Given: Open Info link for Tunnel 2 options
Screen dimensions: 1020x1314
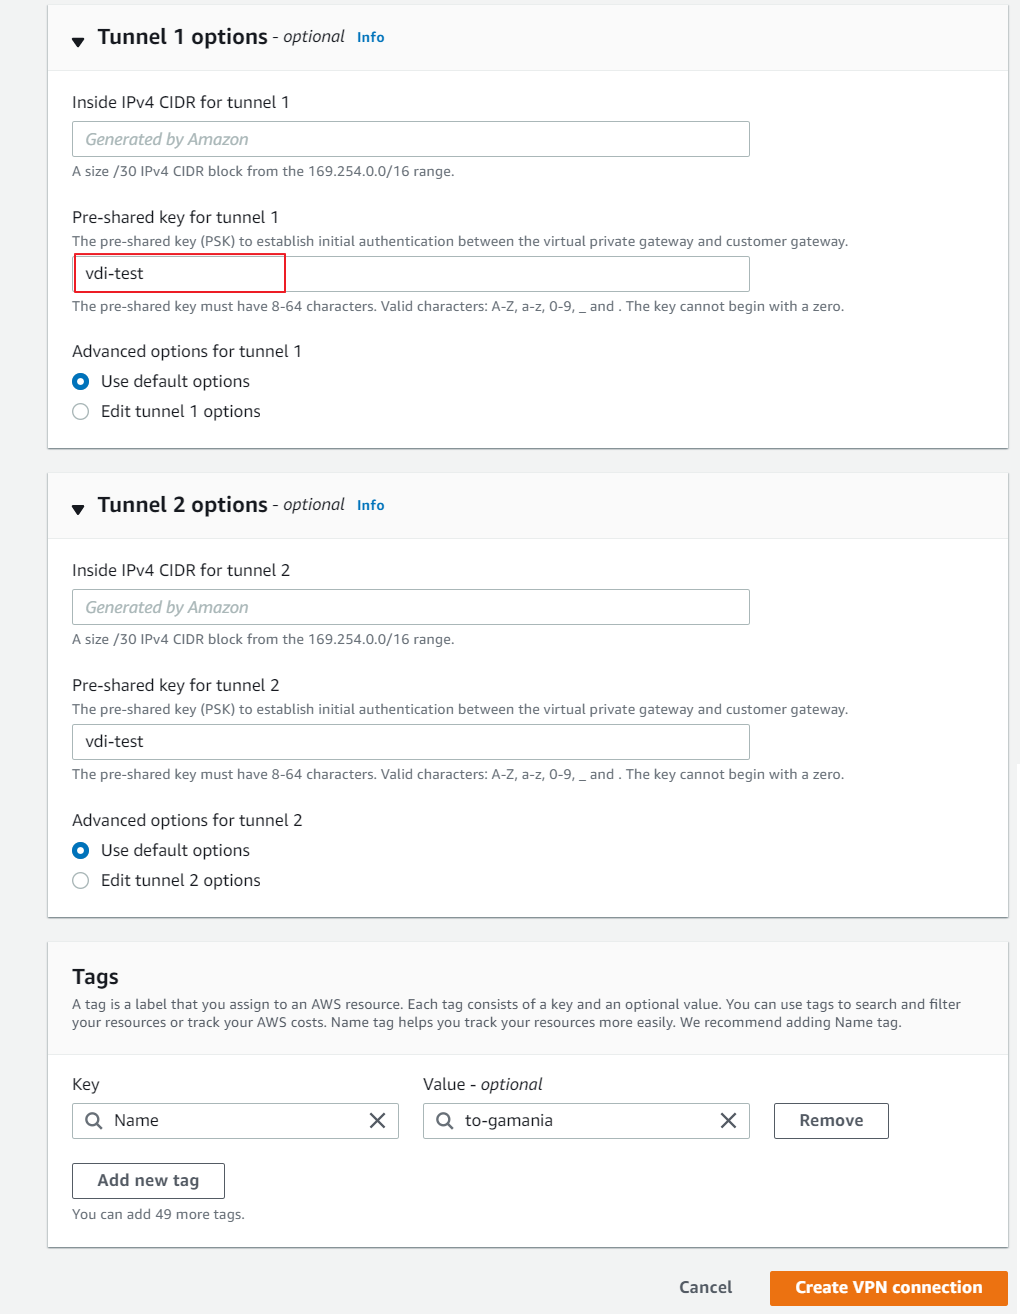Looking at the screenshot, I should [370, 505].
